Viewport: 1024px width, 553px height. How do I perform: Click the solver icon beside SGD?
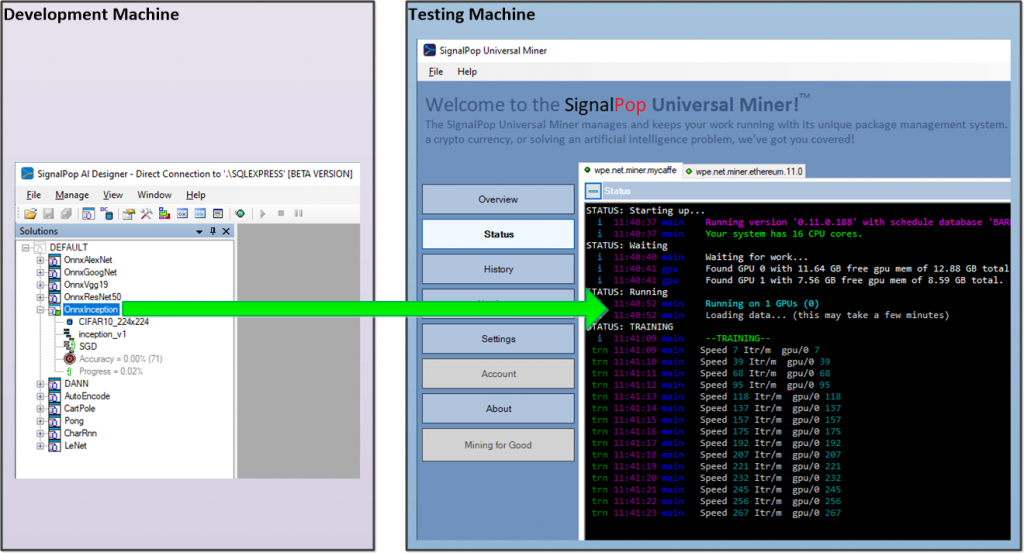[69, 346]
